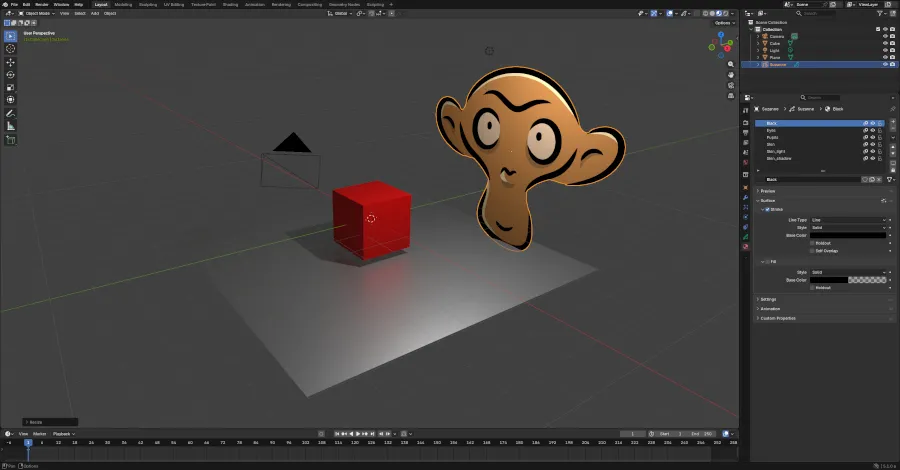Hide Suzanne in the outliner viewport
900x470 pixels.
point(885,64)
